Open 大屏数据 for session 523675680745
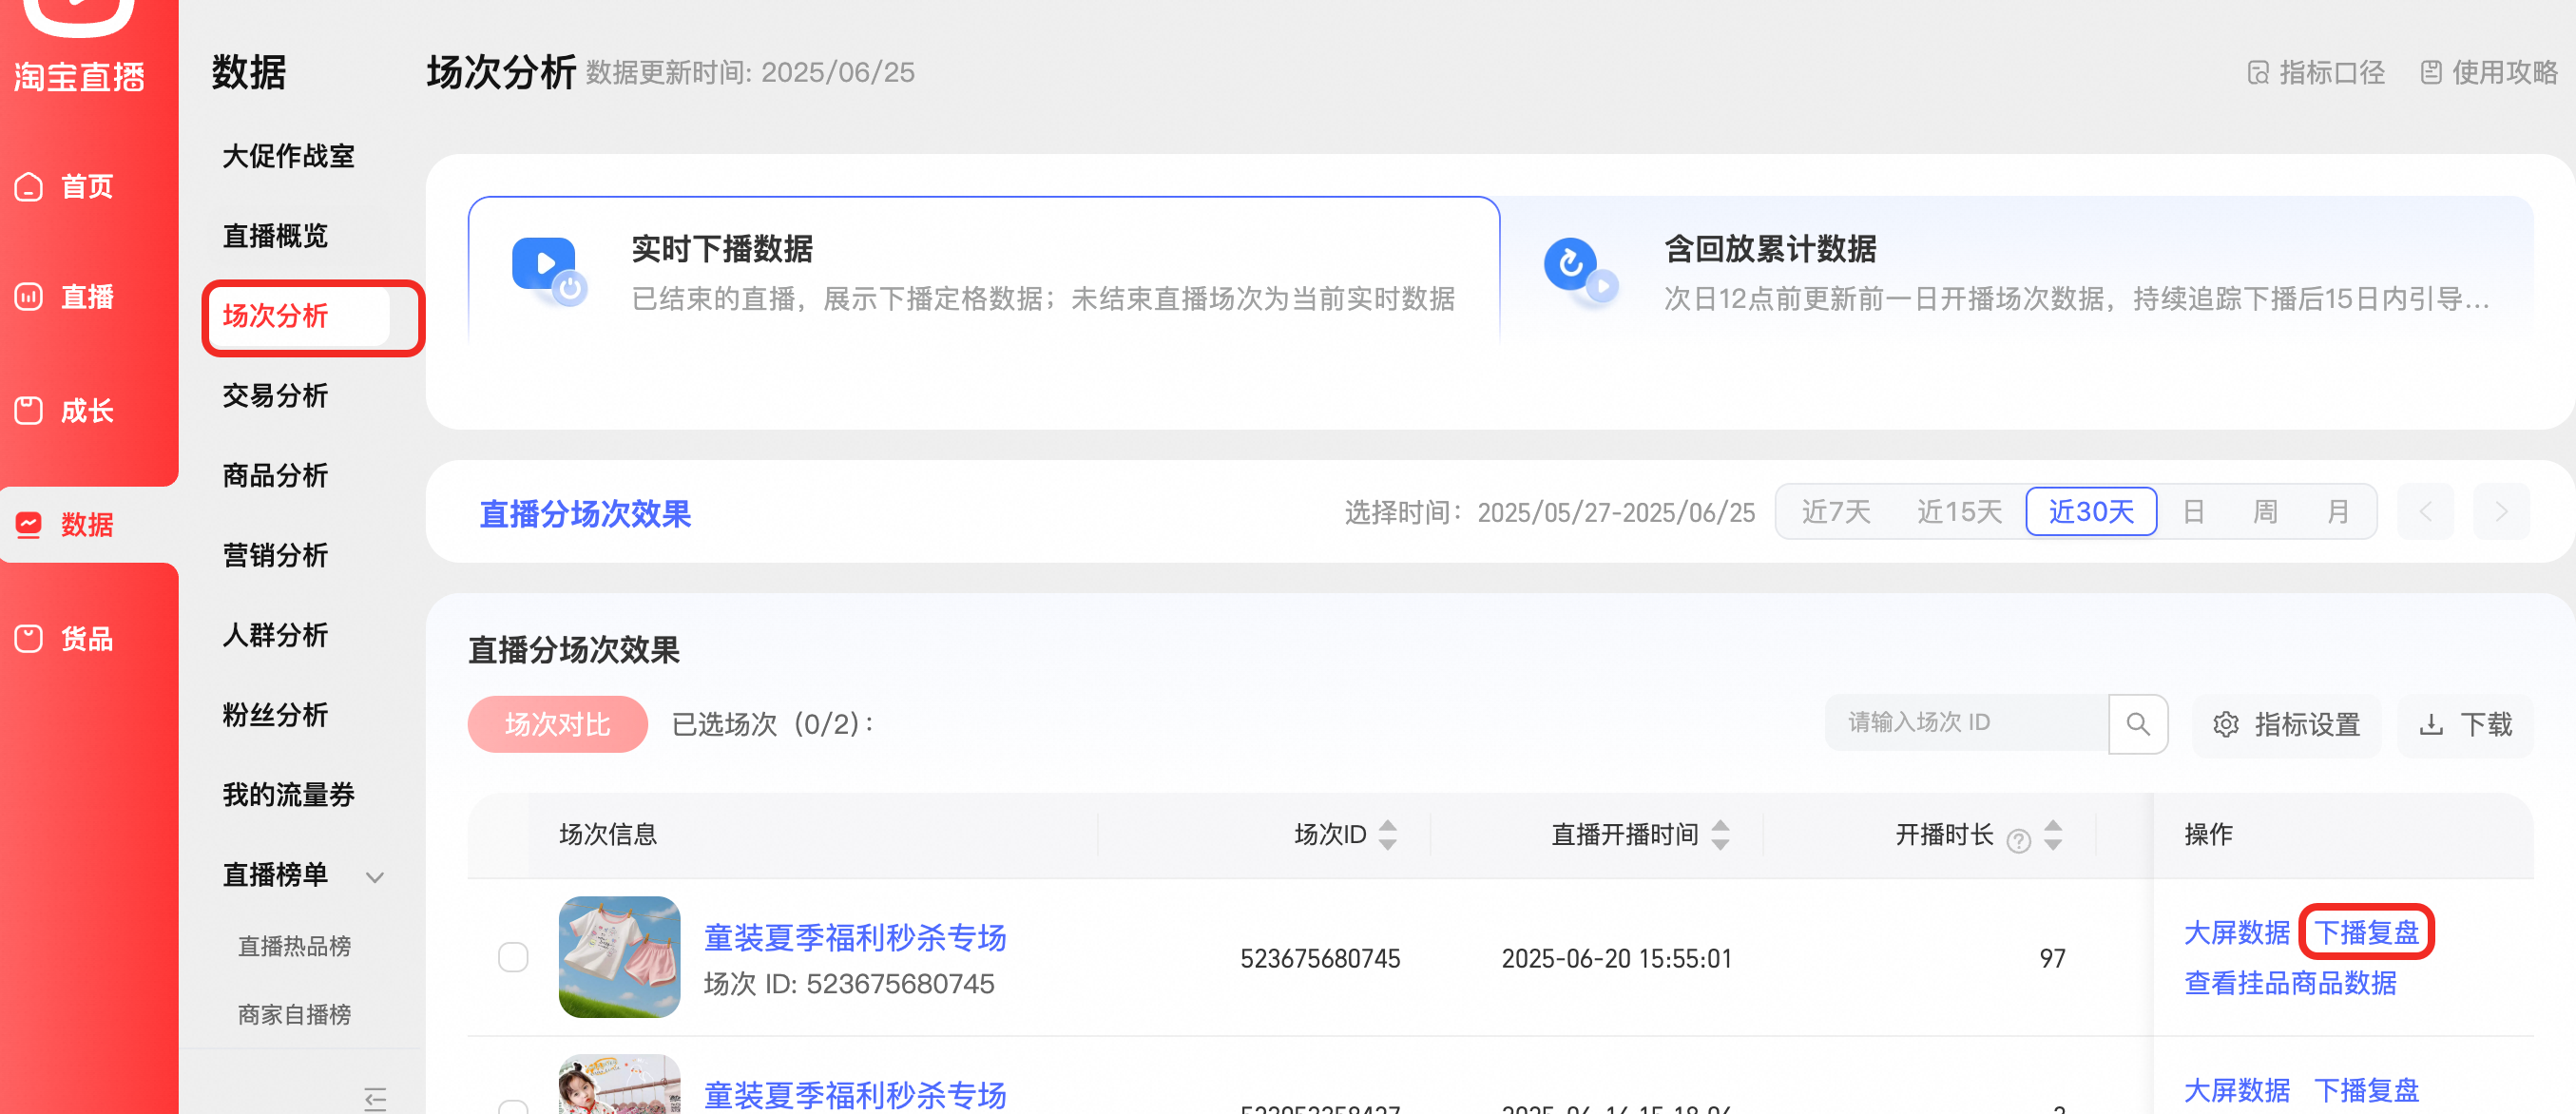This screenshot has width=2576, height=1114. 2236,932
